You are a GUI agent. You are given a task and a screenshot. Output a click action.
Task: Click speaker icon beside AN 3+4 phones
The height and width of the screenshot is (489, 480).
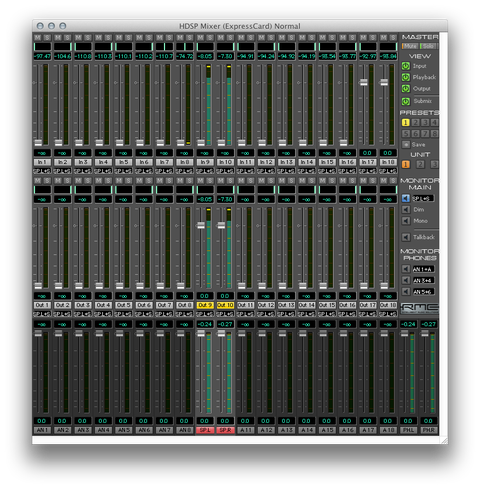click(x=406, y=280)
